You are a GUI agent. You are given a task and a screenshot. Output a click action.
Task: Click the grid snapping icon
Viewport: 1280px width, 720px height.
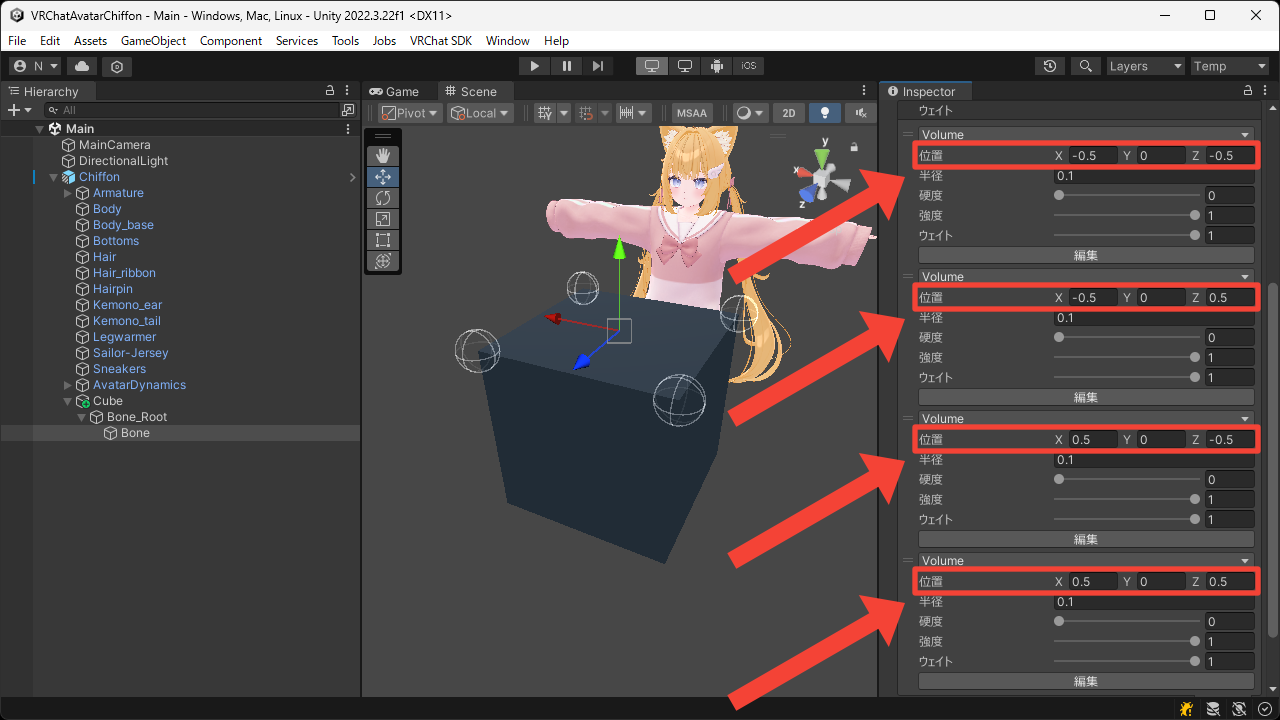(x=587, y=113)
